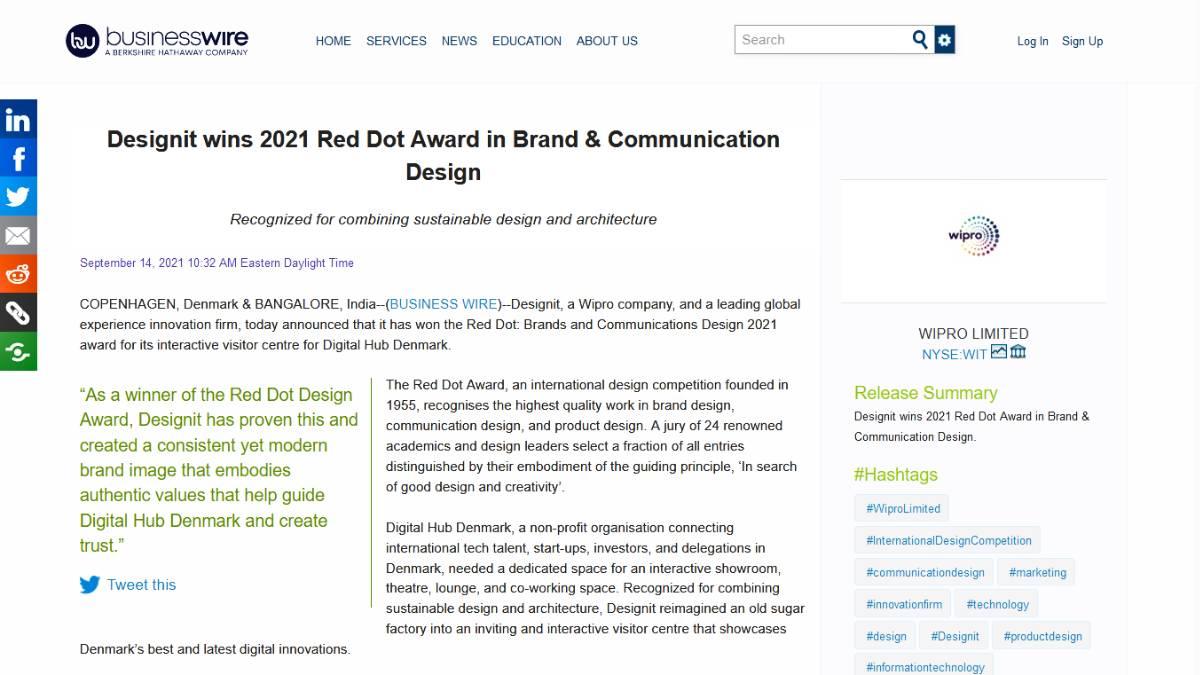Share the article on Facebook

coord(18,158)
